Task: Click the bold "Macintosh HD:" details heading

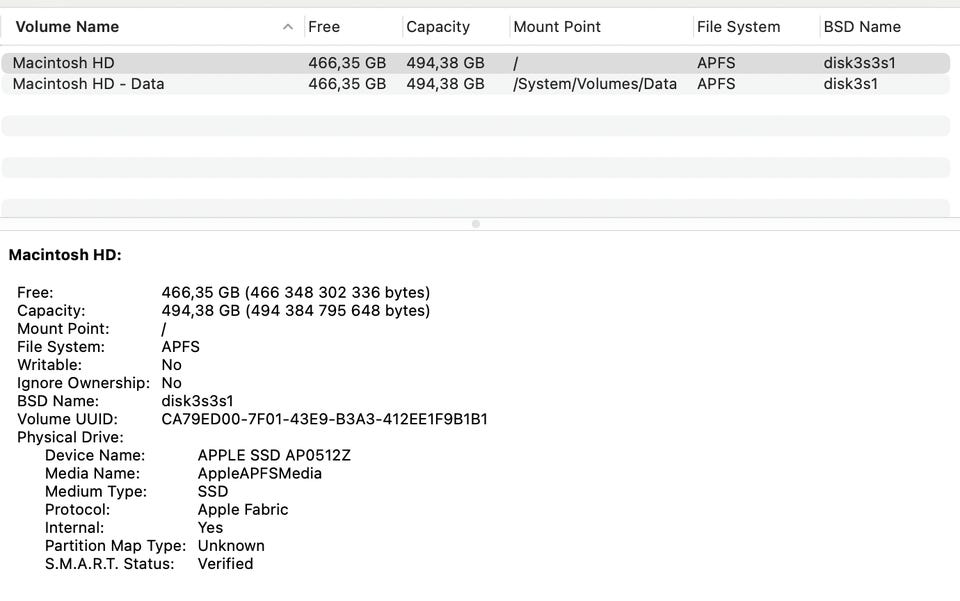Action: [65, 255]
